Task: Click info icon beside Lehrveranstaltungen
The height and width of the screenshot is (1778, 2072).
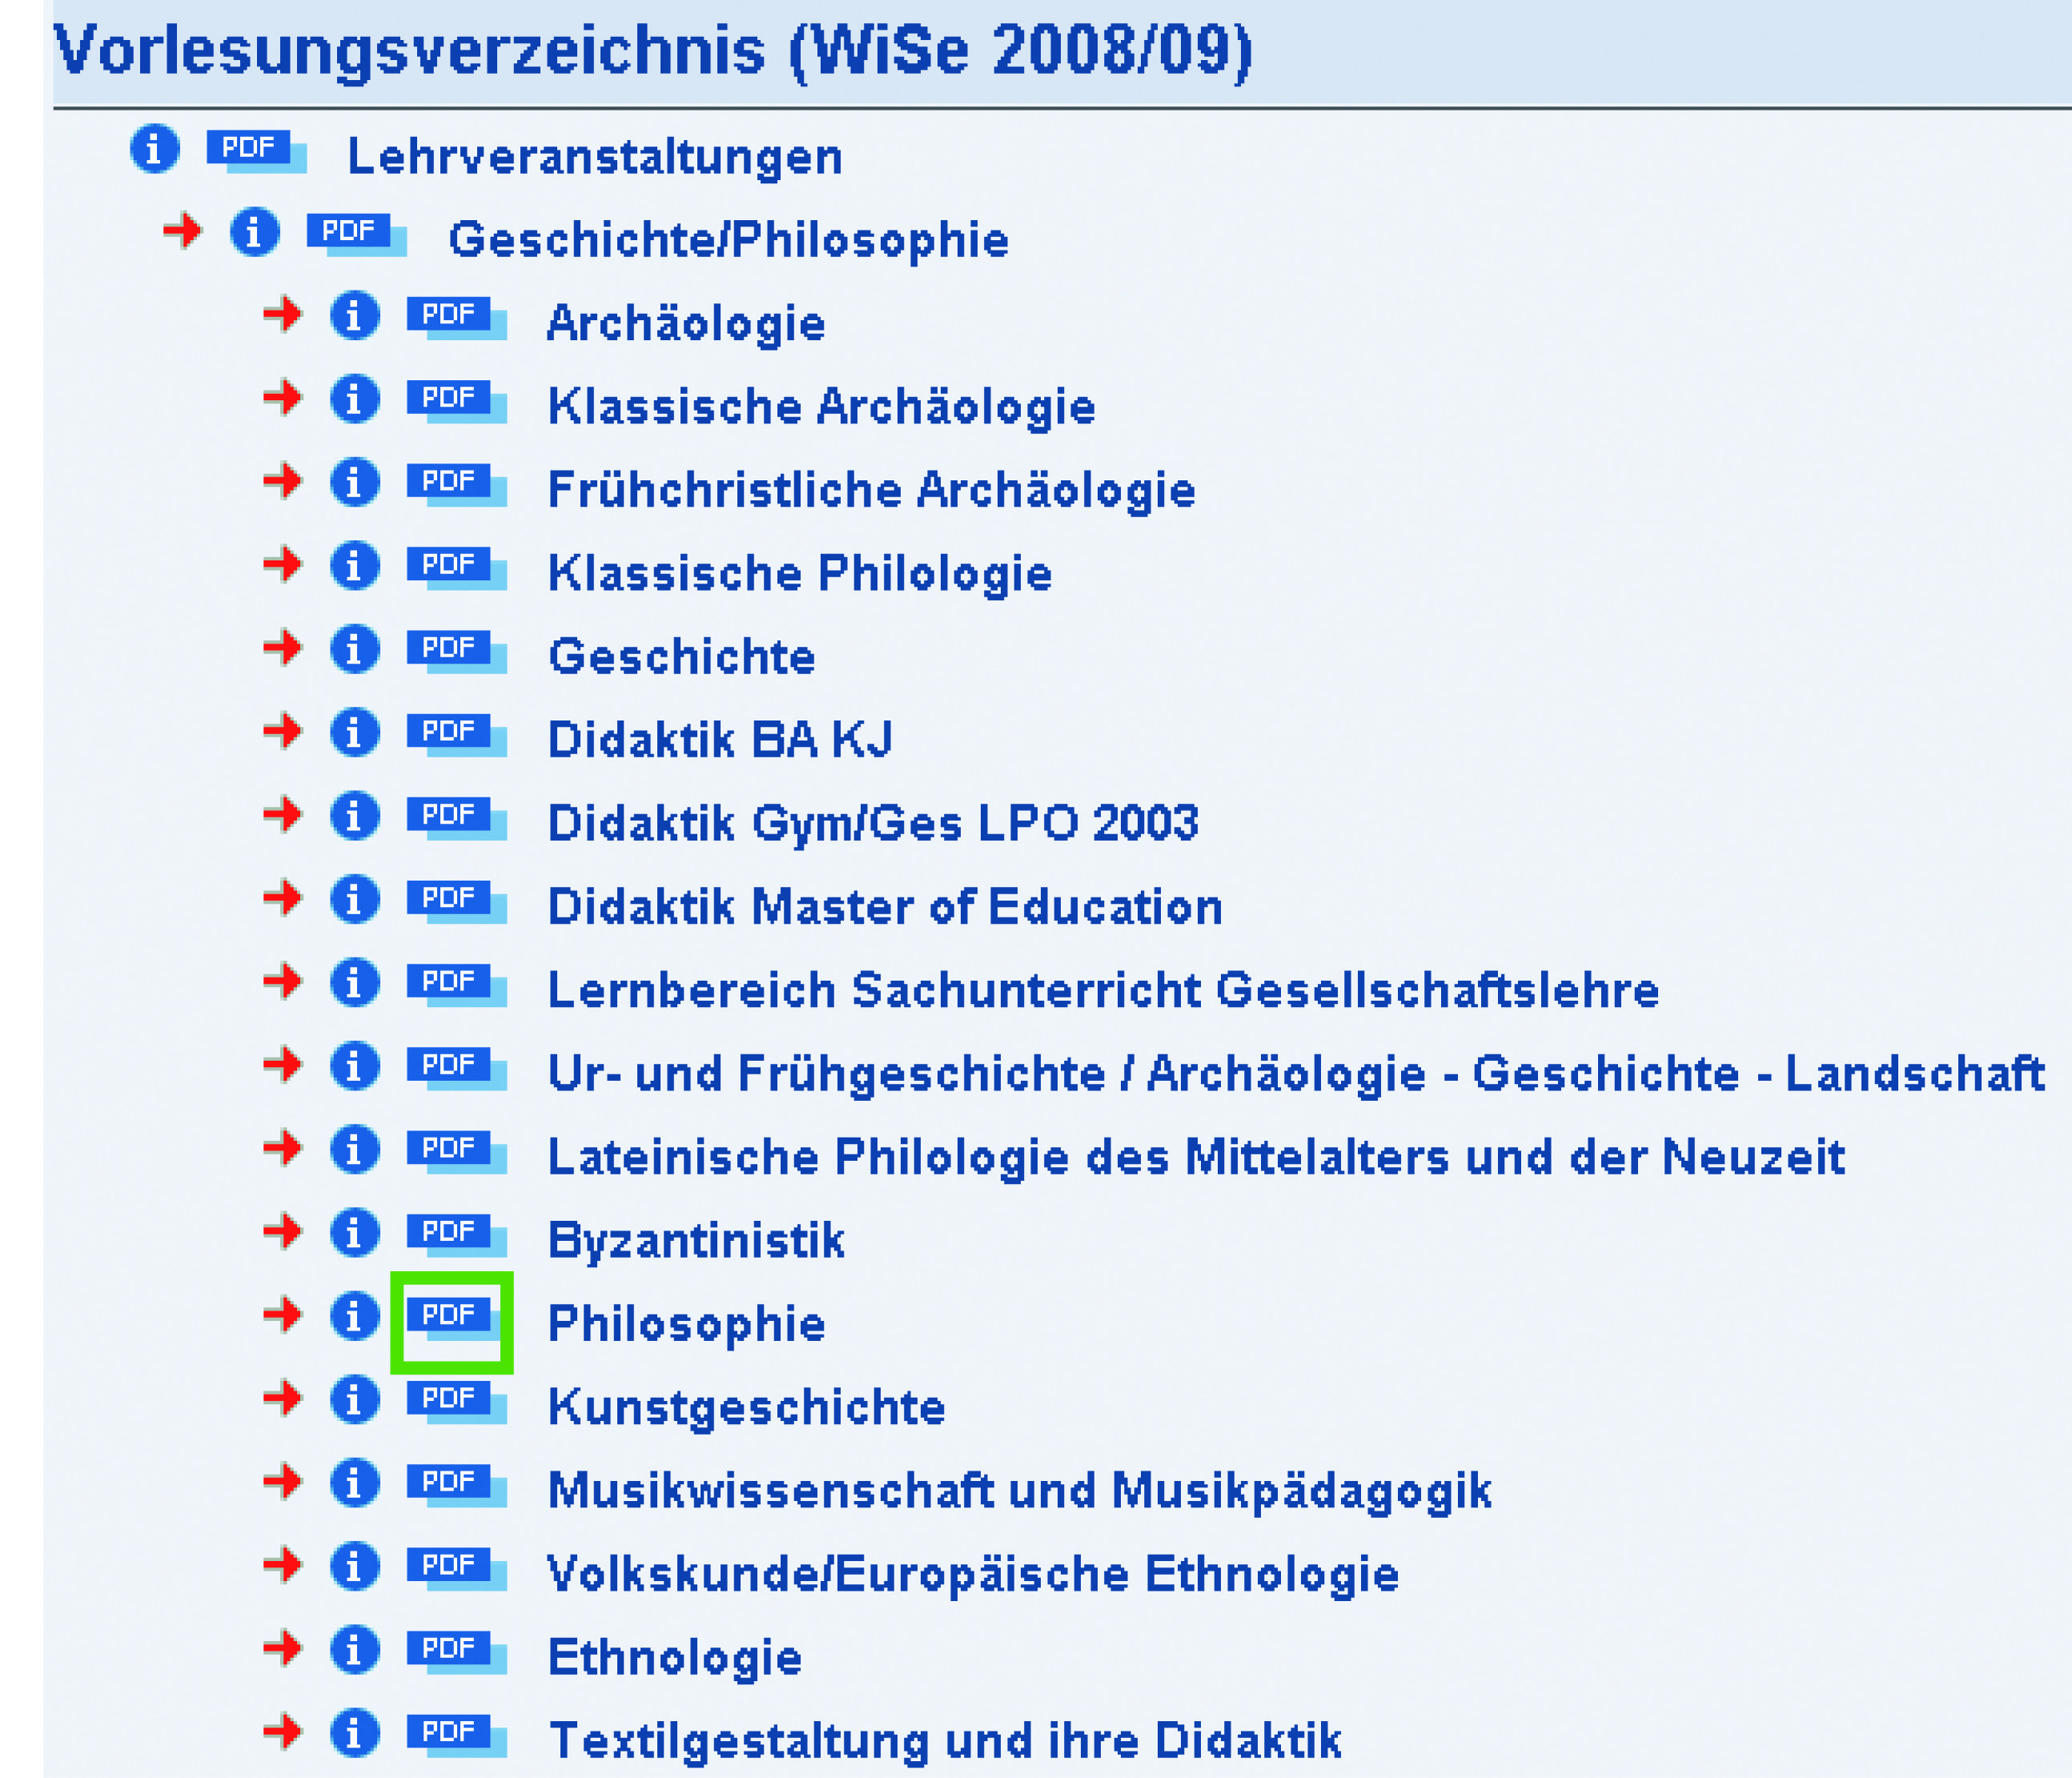Action: click(x=155, y=150)
